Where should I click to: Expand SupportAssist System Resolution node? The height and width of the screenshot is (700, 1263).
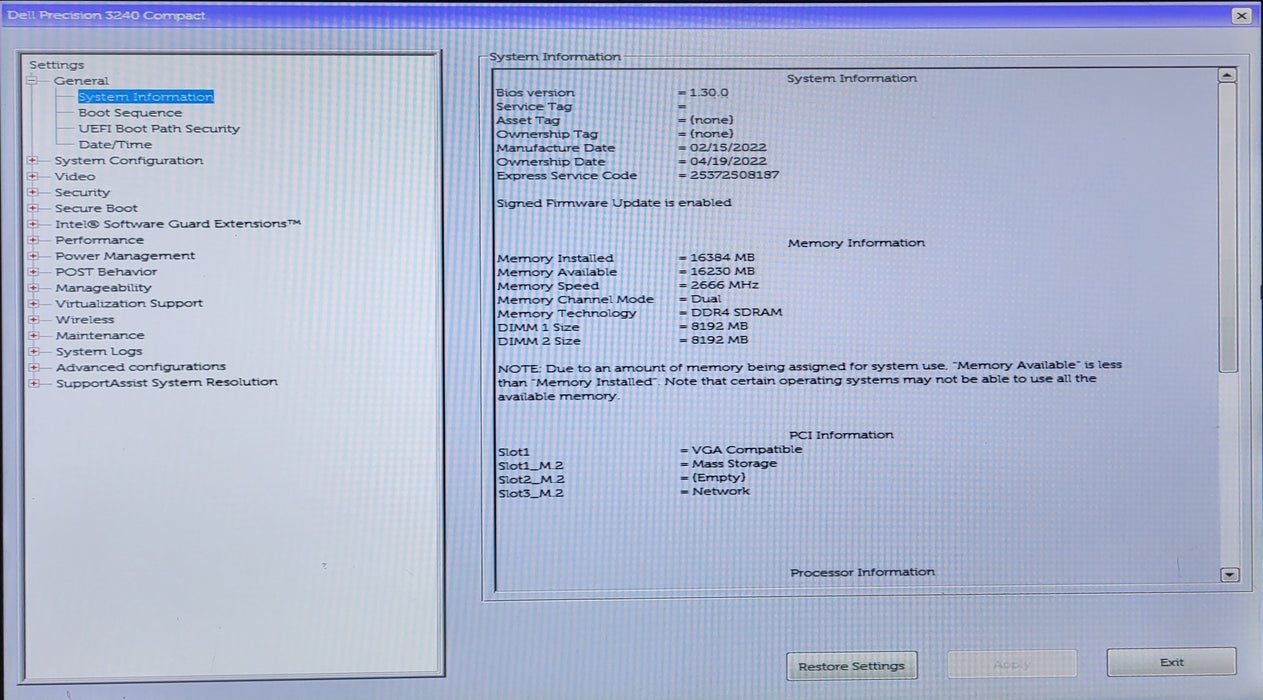pos(33,383)
